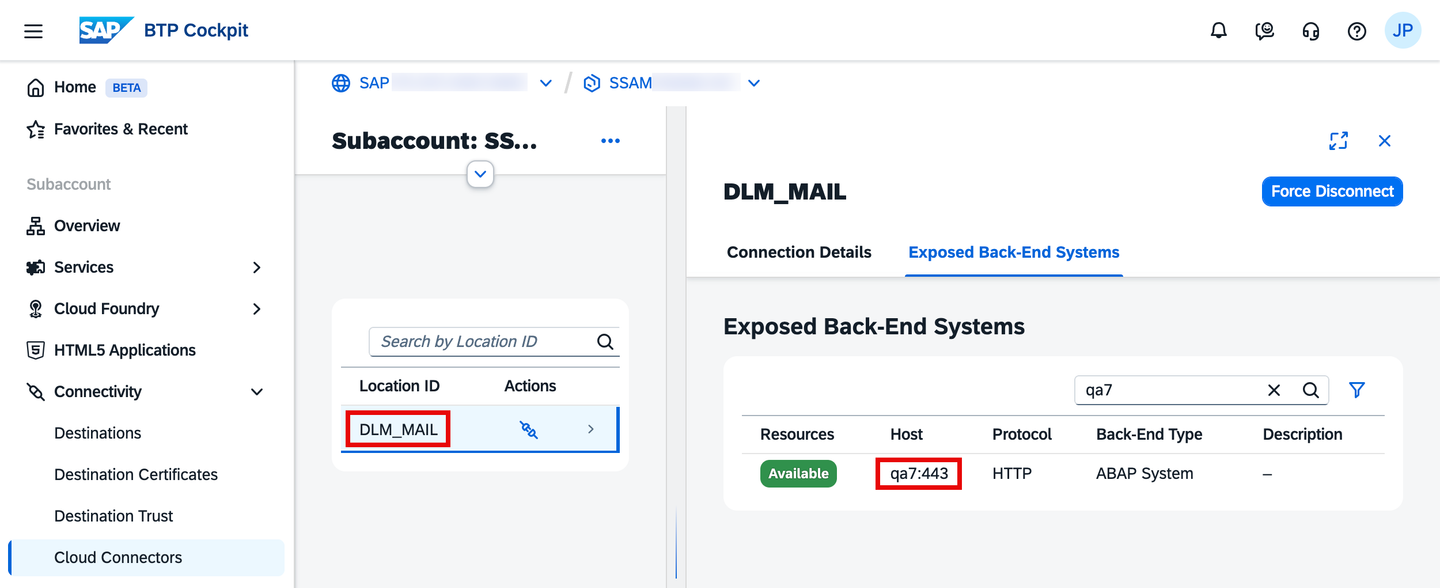Open Destination Trust

(x=114, y=516)
